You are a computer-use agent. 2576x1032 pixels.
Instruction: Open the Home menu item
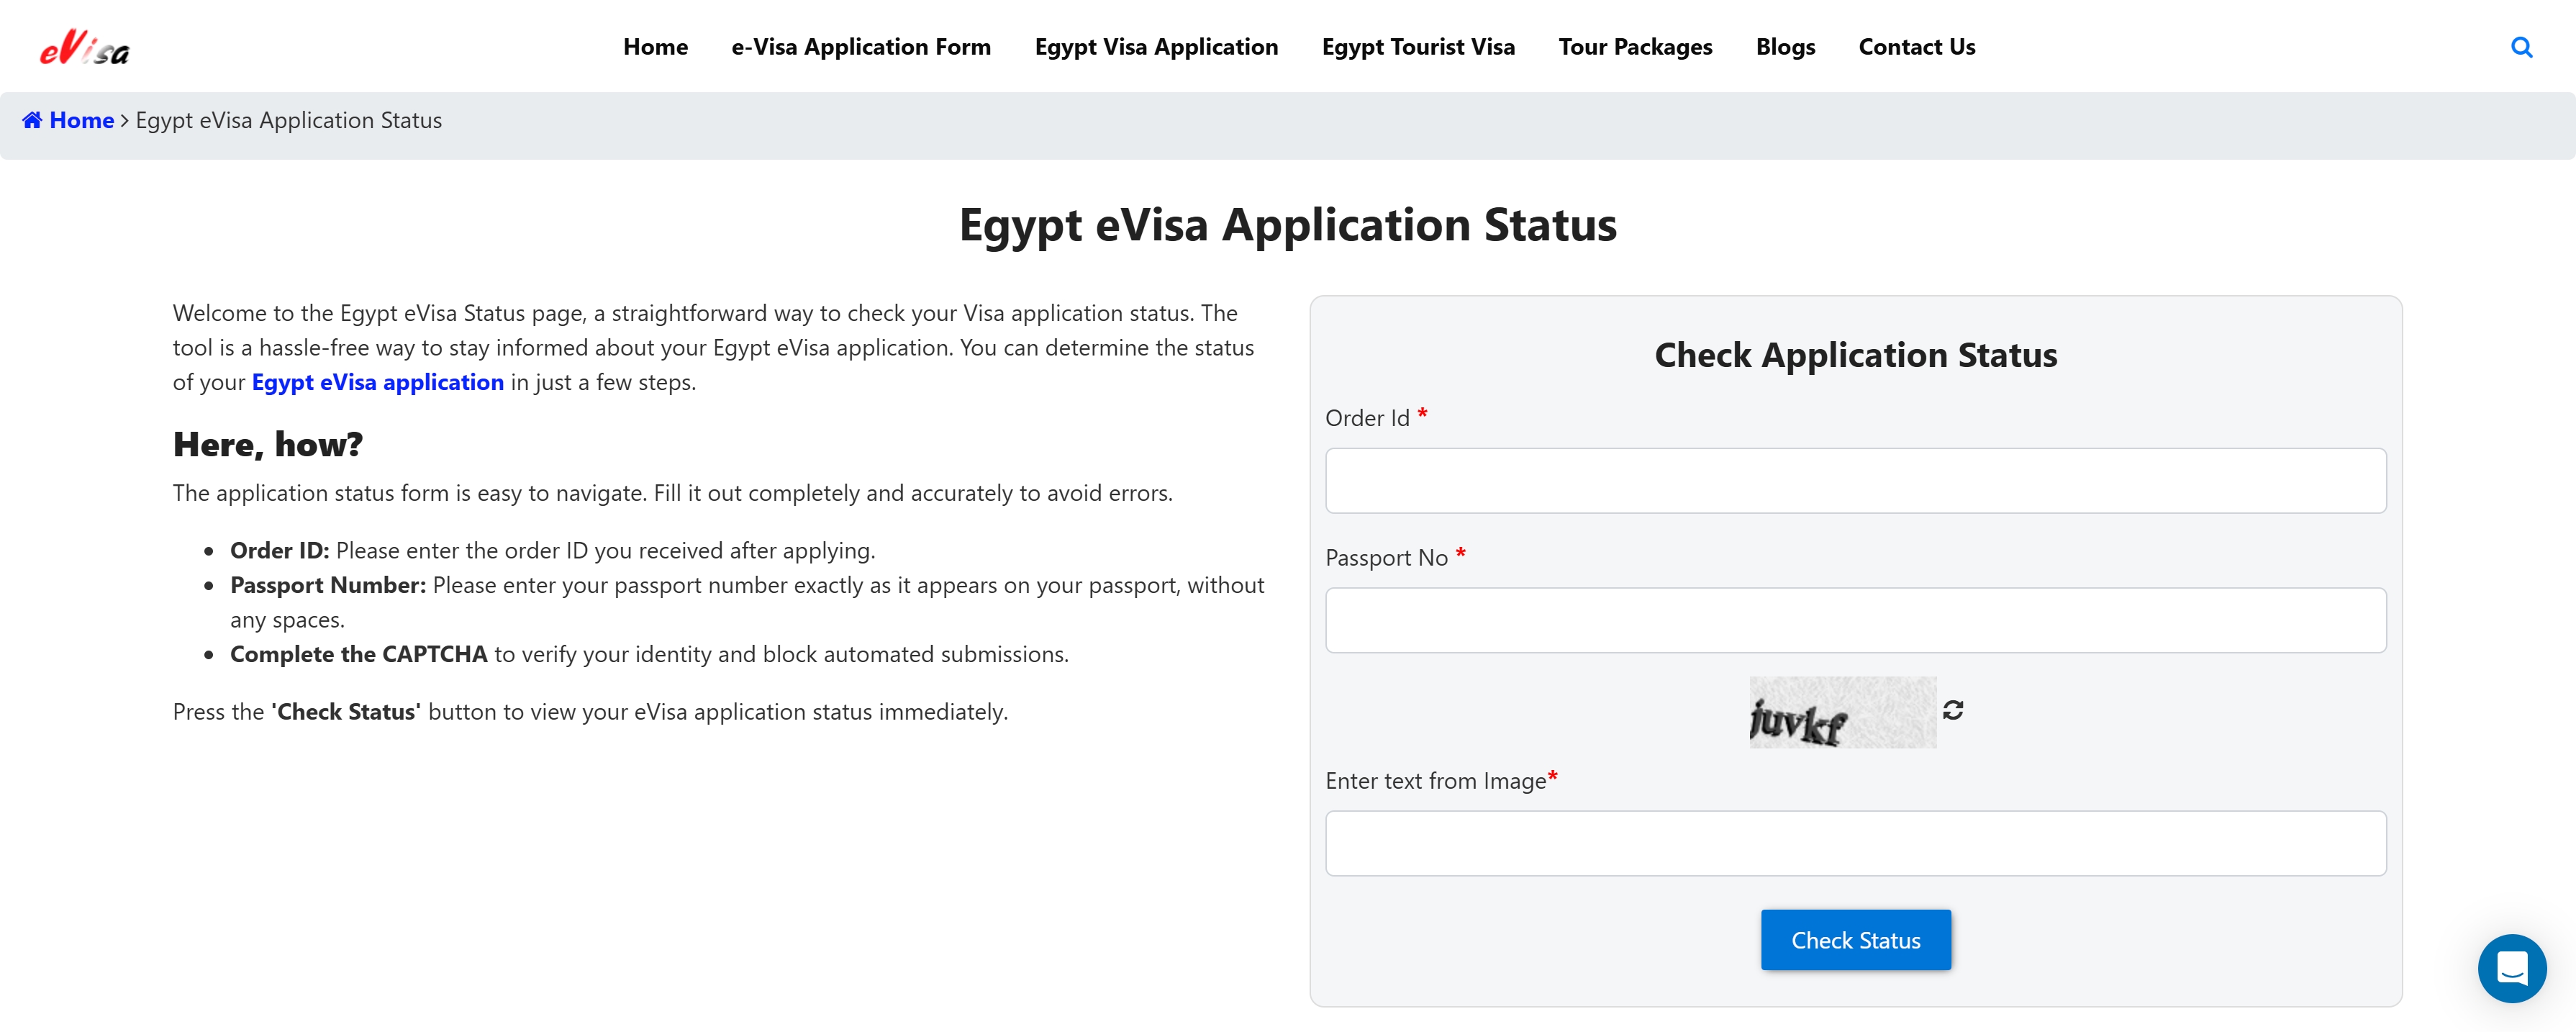tap(655, 47)
